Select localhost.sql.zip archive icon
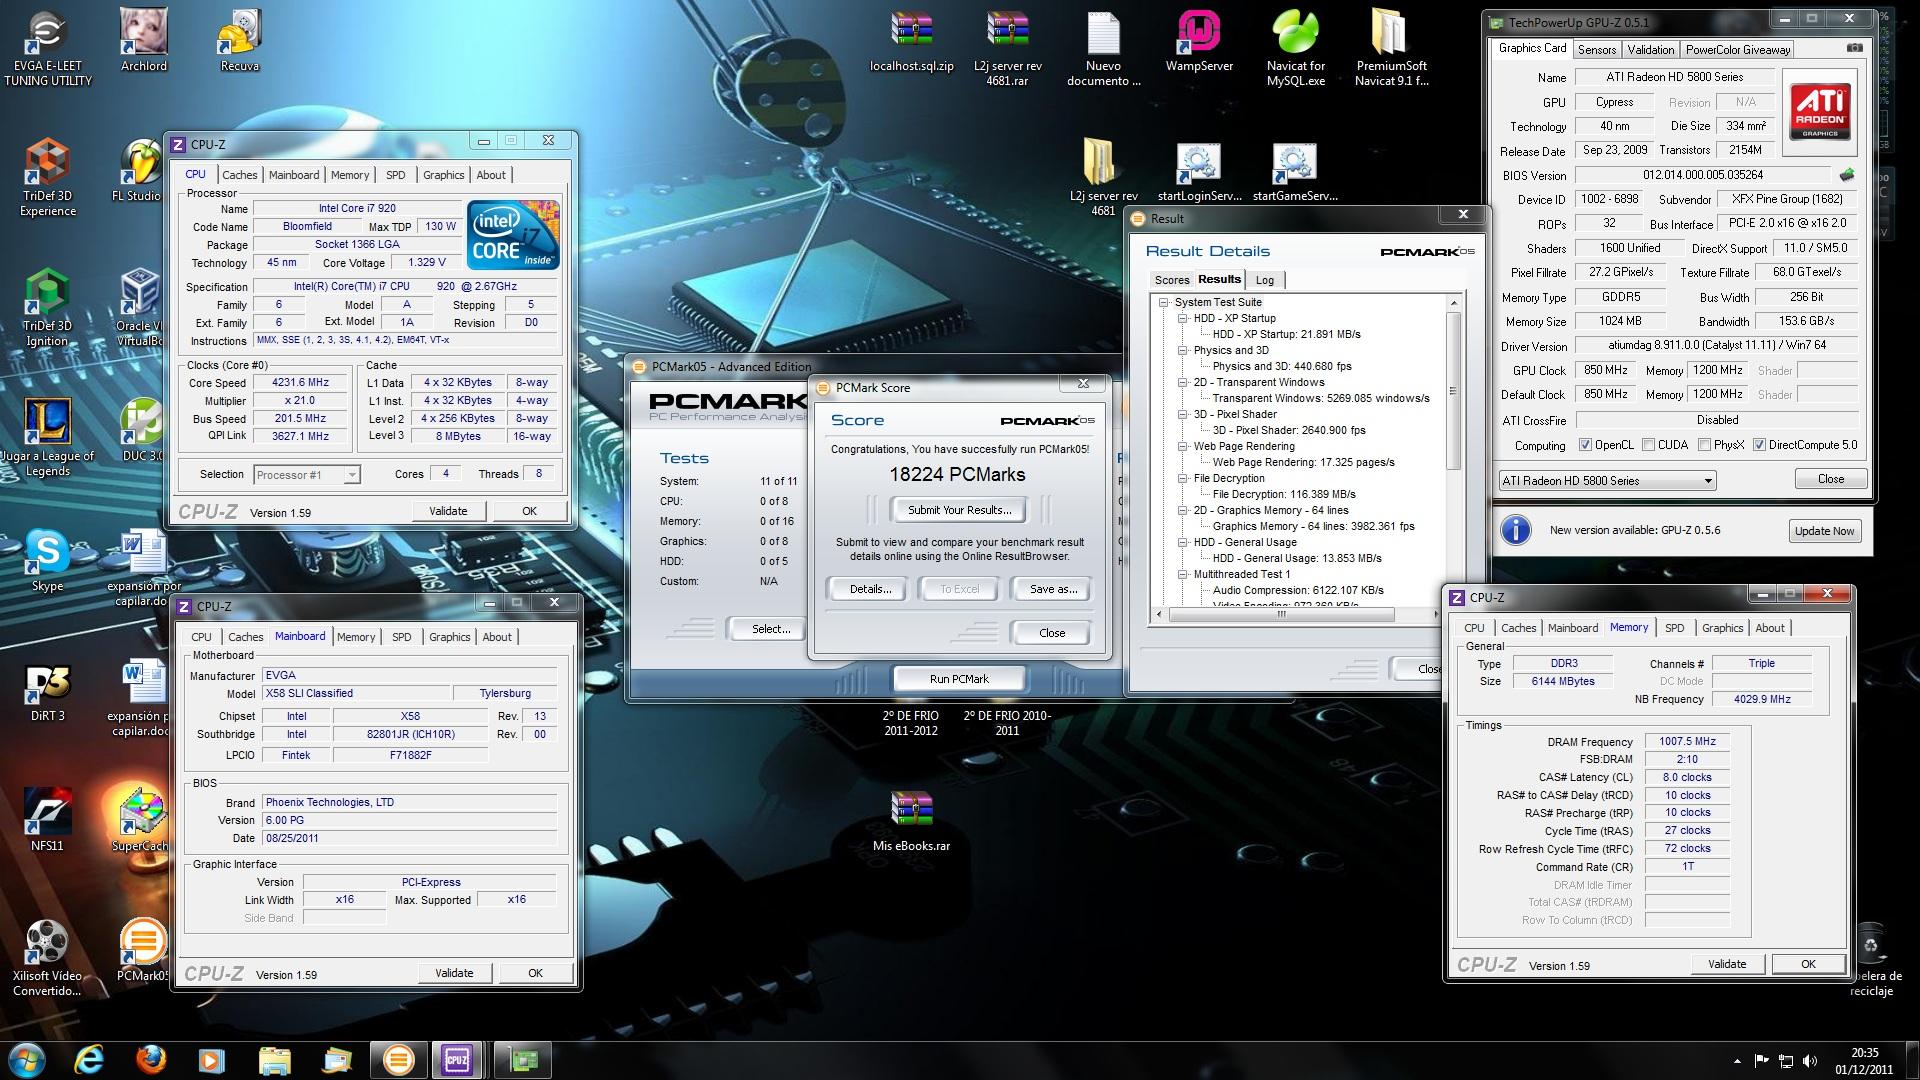1920x1080 pixels. 911,40
